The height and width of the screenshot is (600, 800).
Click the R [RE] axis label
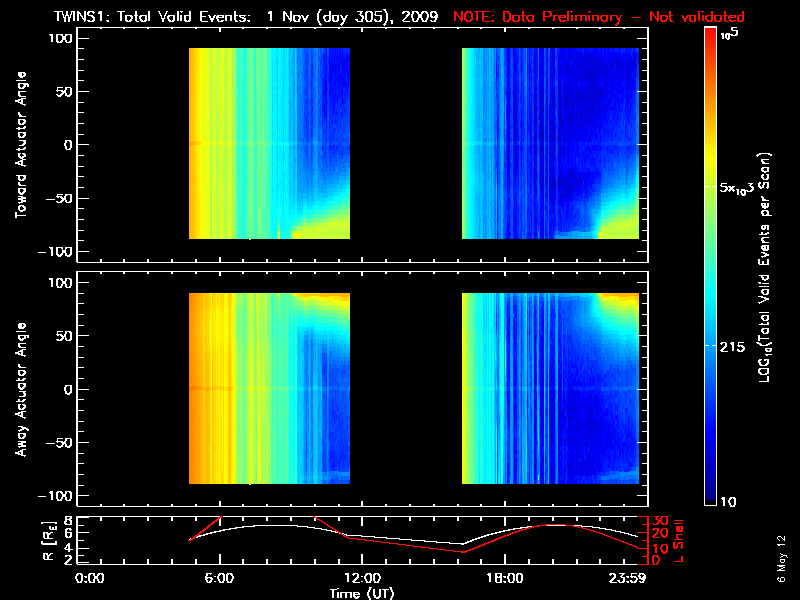(48, 541)
